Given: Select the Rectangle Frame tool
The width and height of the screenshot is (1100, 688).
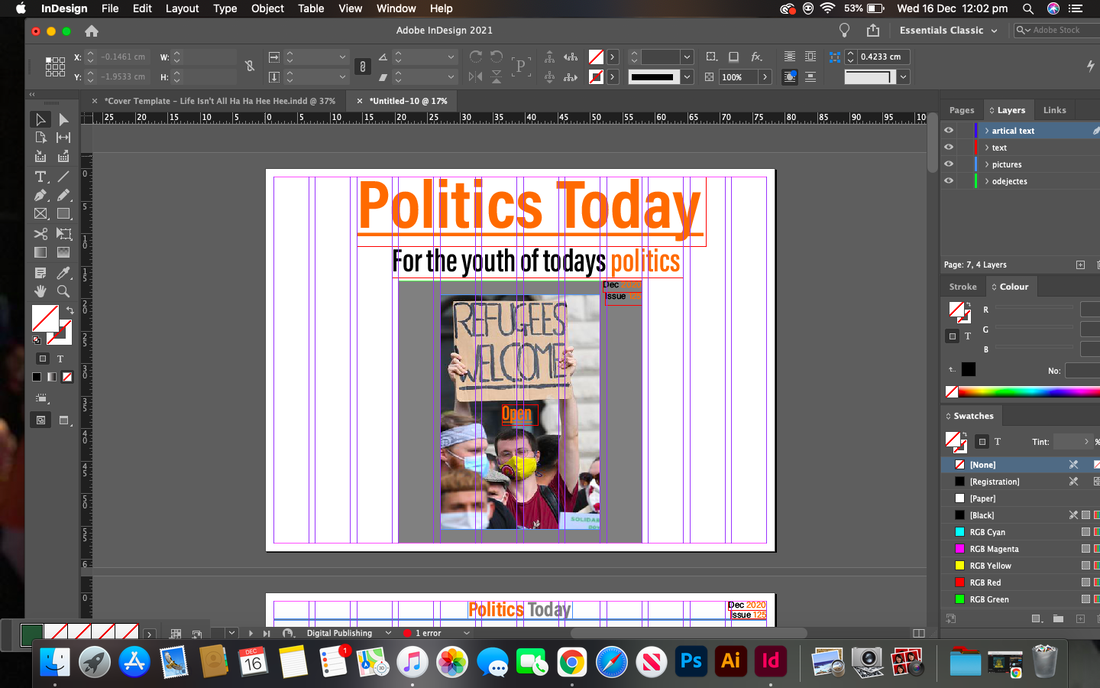Looking at the screenshot, I should click(x=41, y=214).
